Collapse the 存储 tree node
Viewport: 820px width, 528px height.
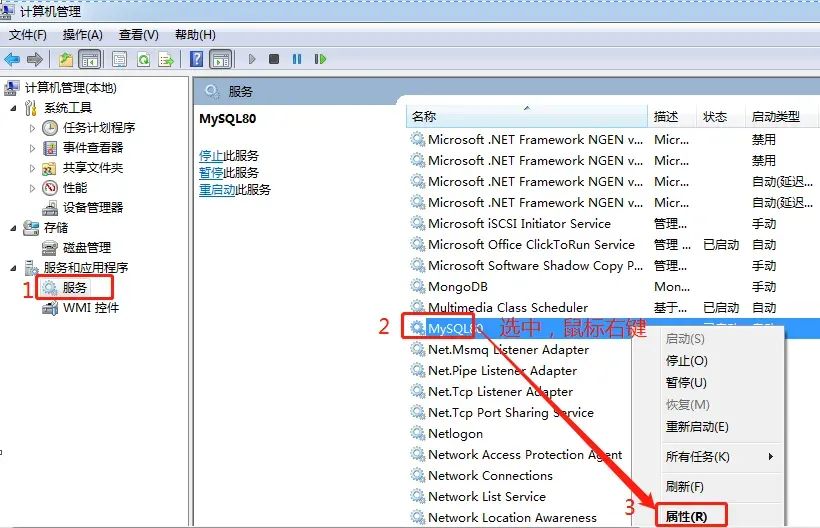(13, 228)
